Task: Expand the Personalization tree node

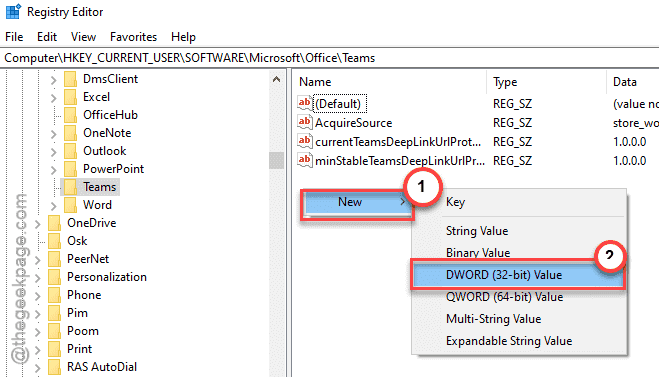Action: 37,278
